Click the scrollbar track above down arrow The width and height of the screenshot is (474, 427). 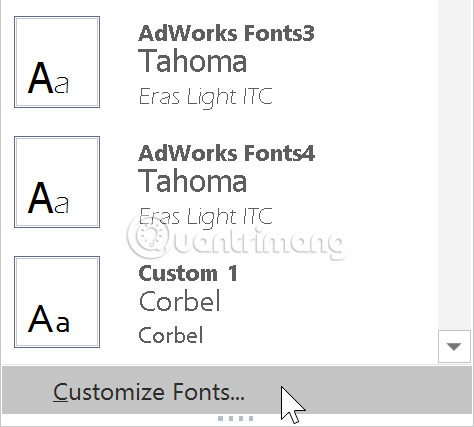(454, 165)
